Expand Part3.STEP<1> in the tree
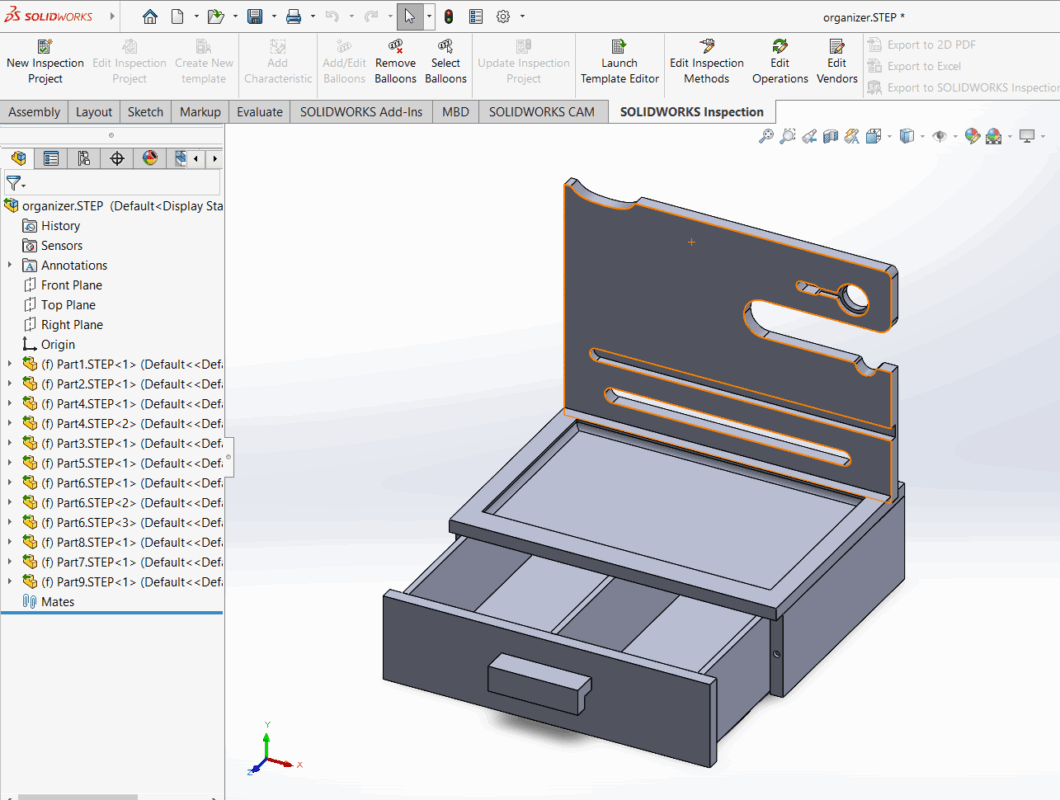Viewport: 1060px width, 800px height. 9,443
